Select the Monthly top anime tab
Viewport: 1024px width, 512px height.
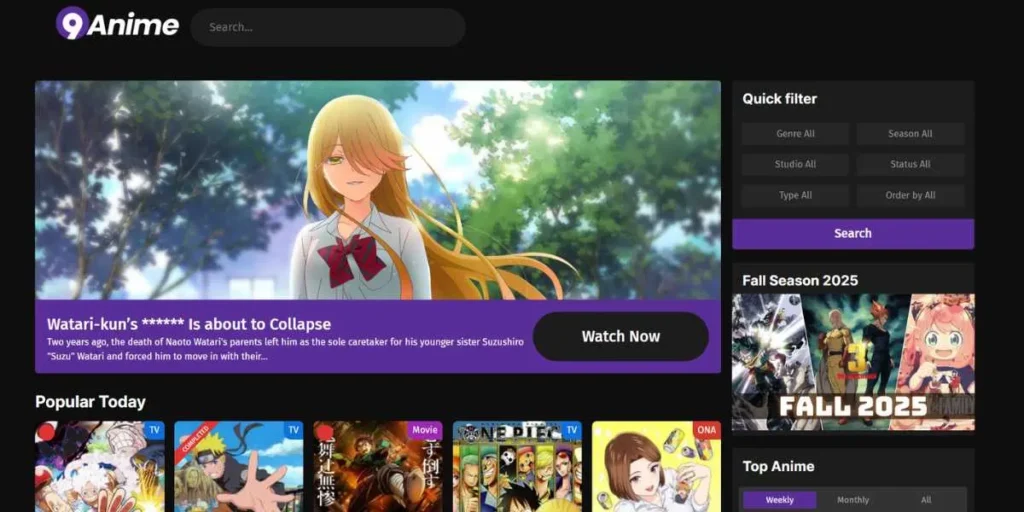click(853, 500)
